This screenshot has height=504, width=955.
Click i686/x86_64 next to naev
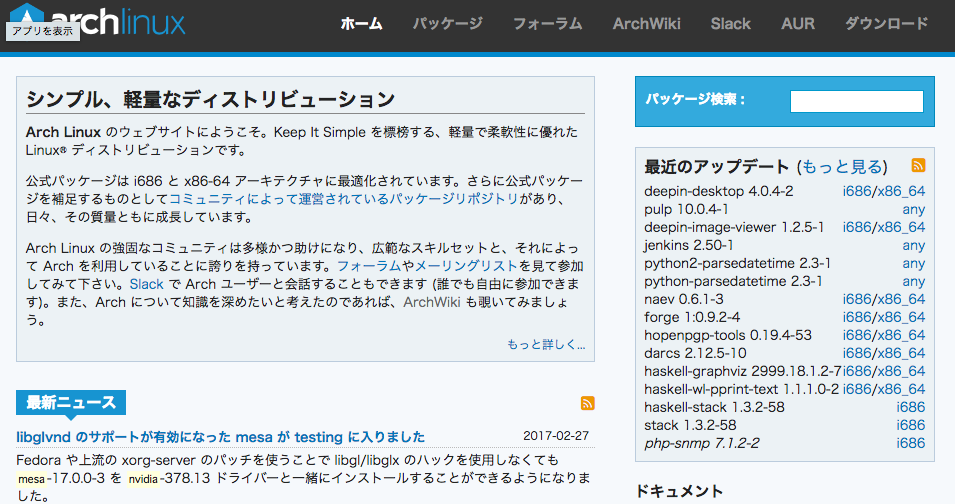[x=884, y=299]
